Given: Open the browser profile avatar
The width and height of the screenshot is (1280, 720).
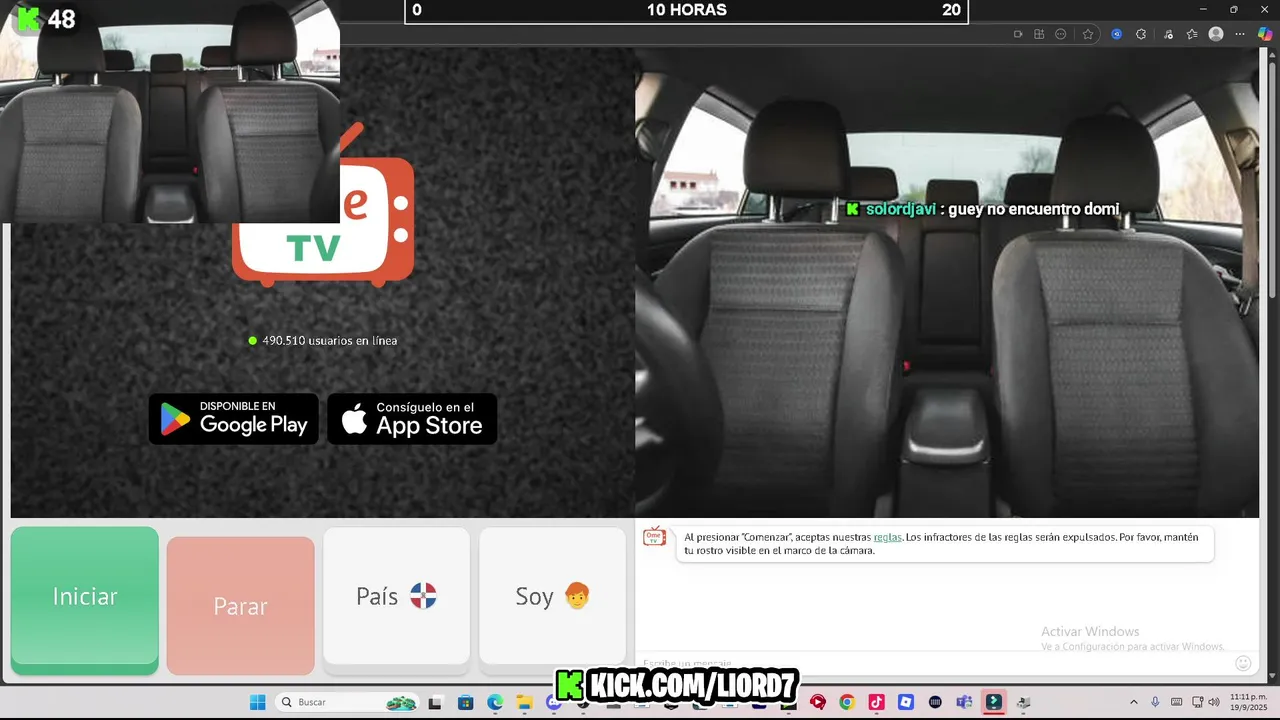Looking at the screenshot, I should [1216, 34].
